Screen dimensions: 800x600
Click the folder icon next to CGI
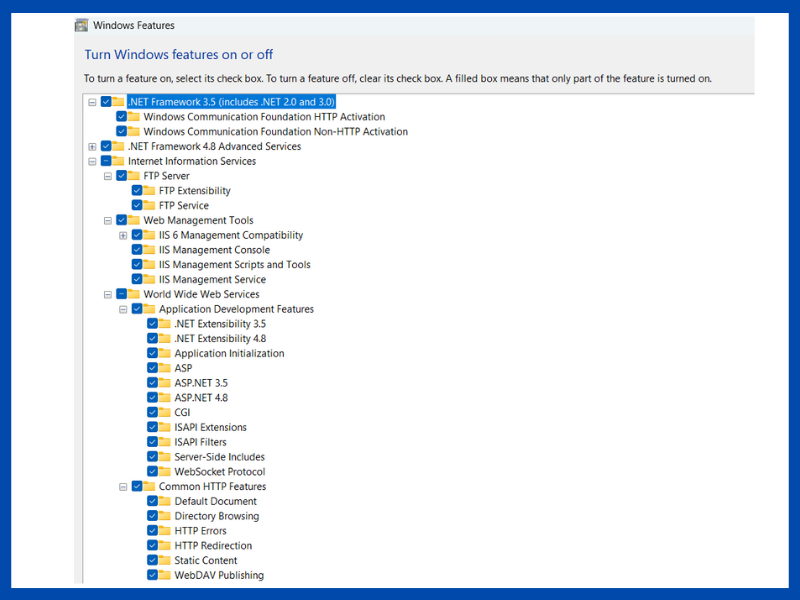165,412
